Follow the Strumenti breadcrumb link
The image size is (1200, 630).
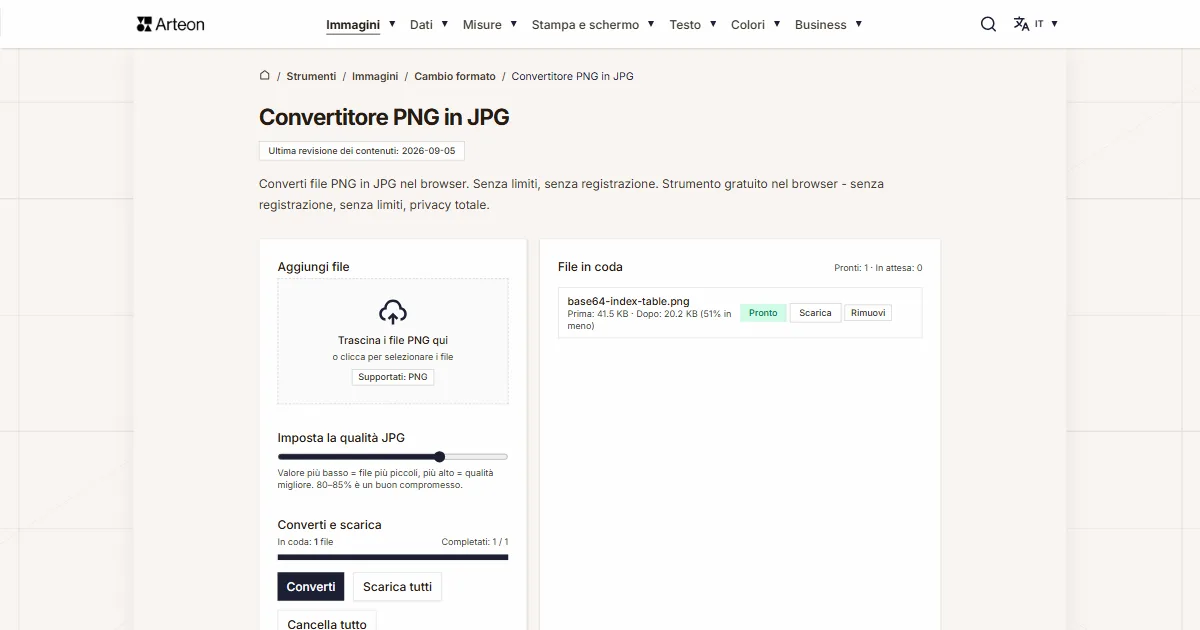[311, 76]
